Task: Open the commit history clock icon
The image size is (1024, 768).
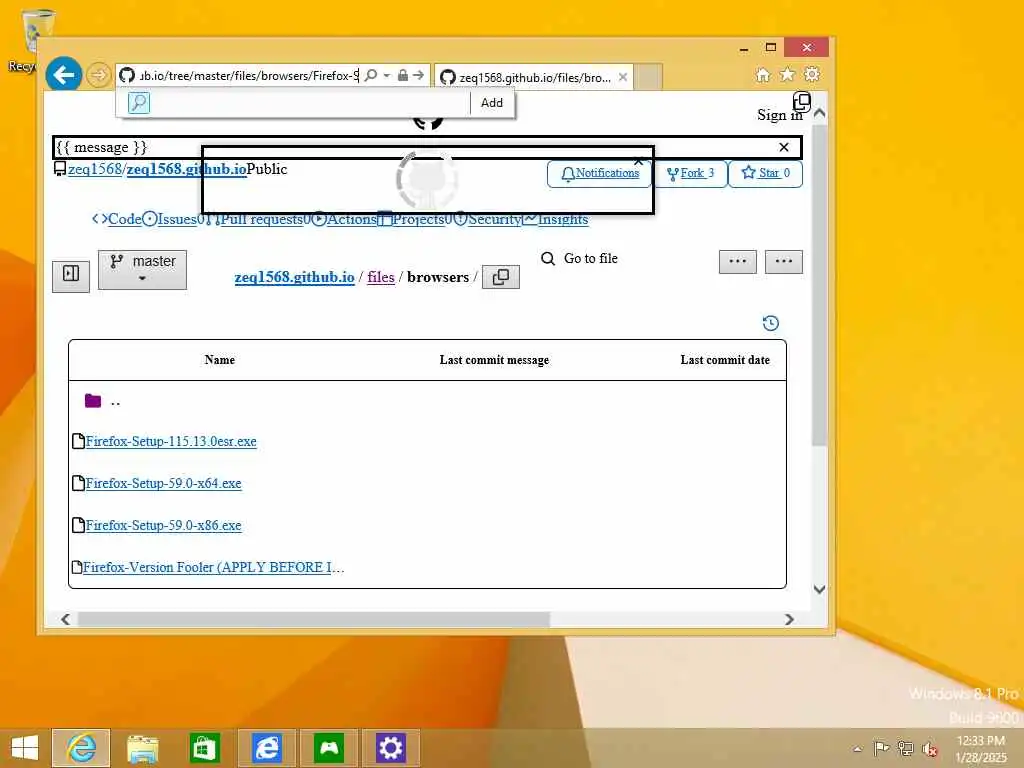Action: click(771, 323)
